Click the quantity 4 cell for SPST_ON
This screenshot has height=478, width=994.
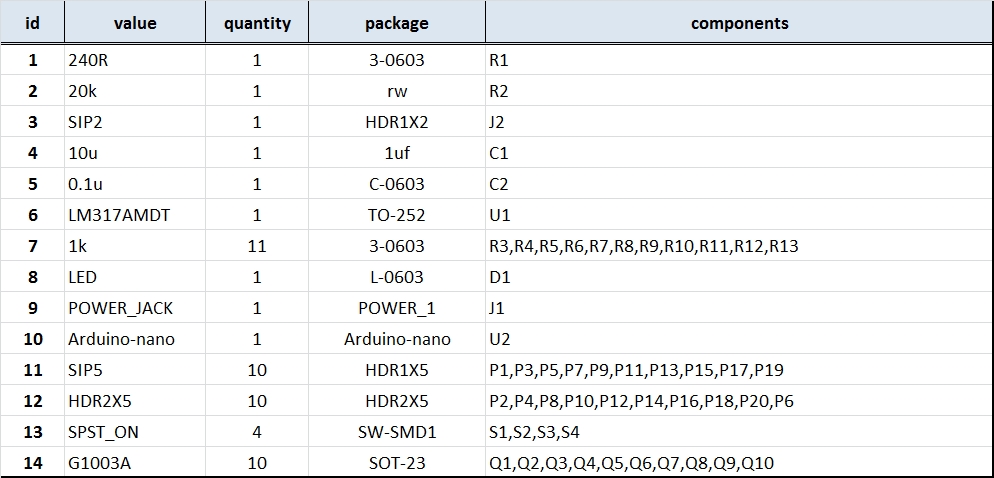point(257,432)
